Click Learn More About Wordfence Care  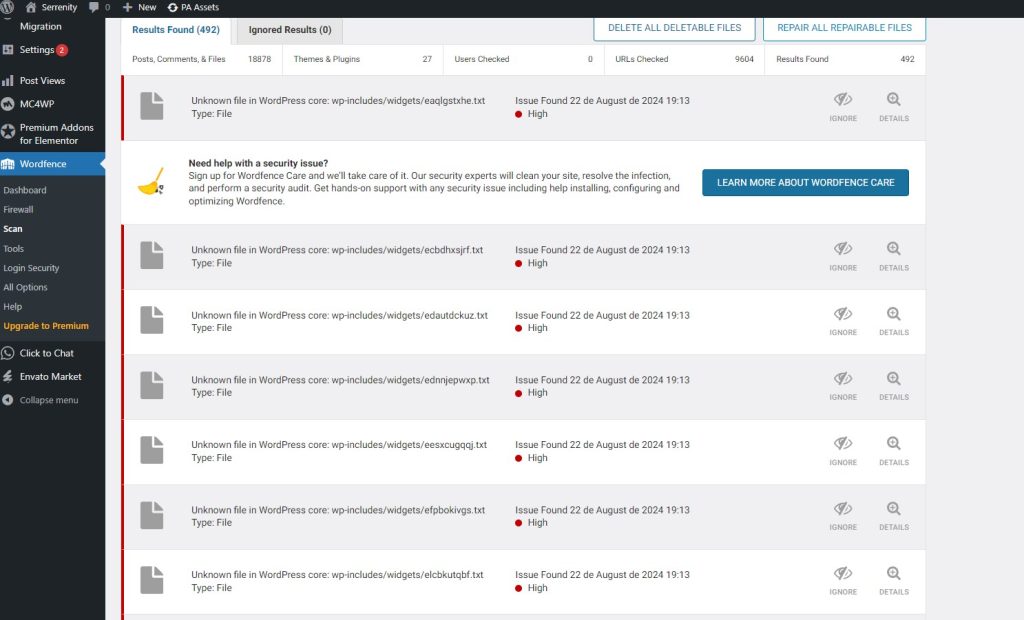[805, 182]
